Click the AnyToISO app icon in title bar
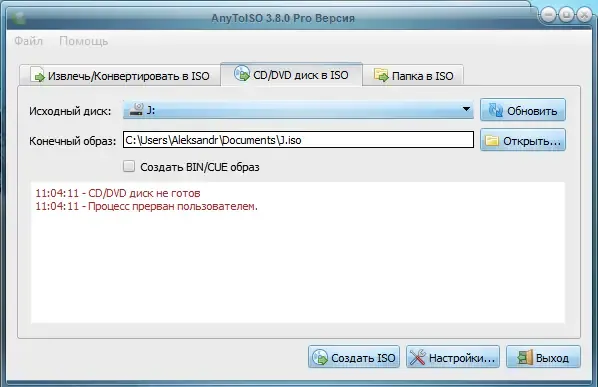This screenshot has height=387, width=598. pos(18,18)
